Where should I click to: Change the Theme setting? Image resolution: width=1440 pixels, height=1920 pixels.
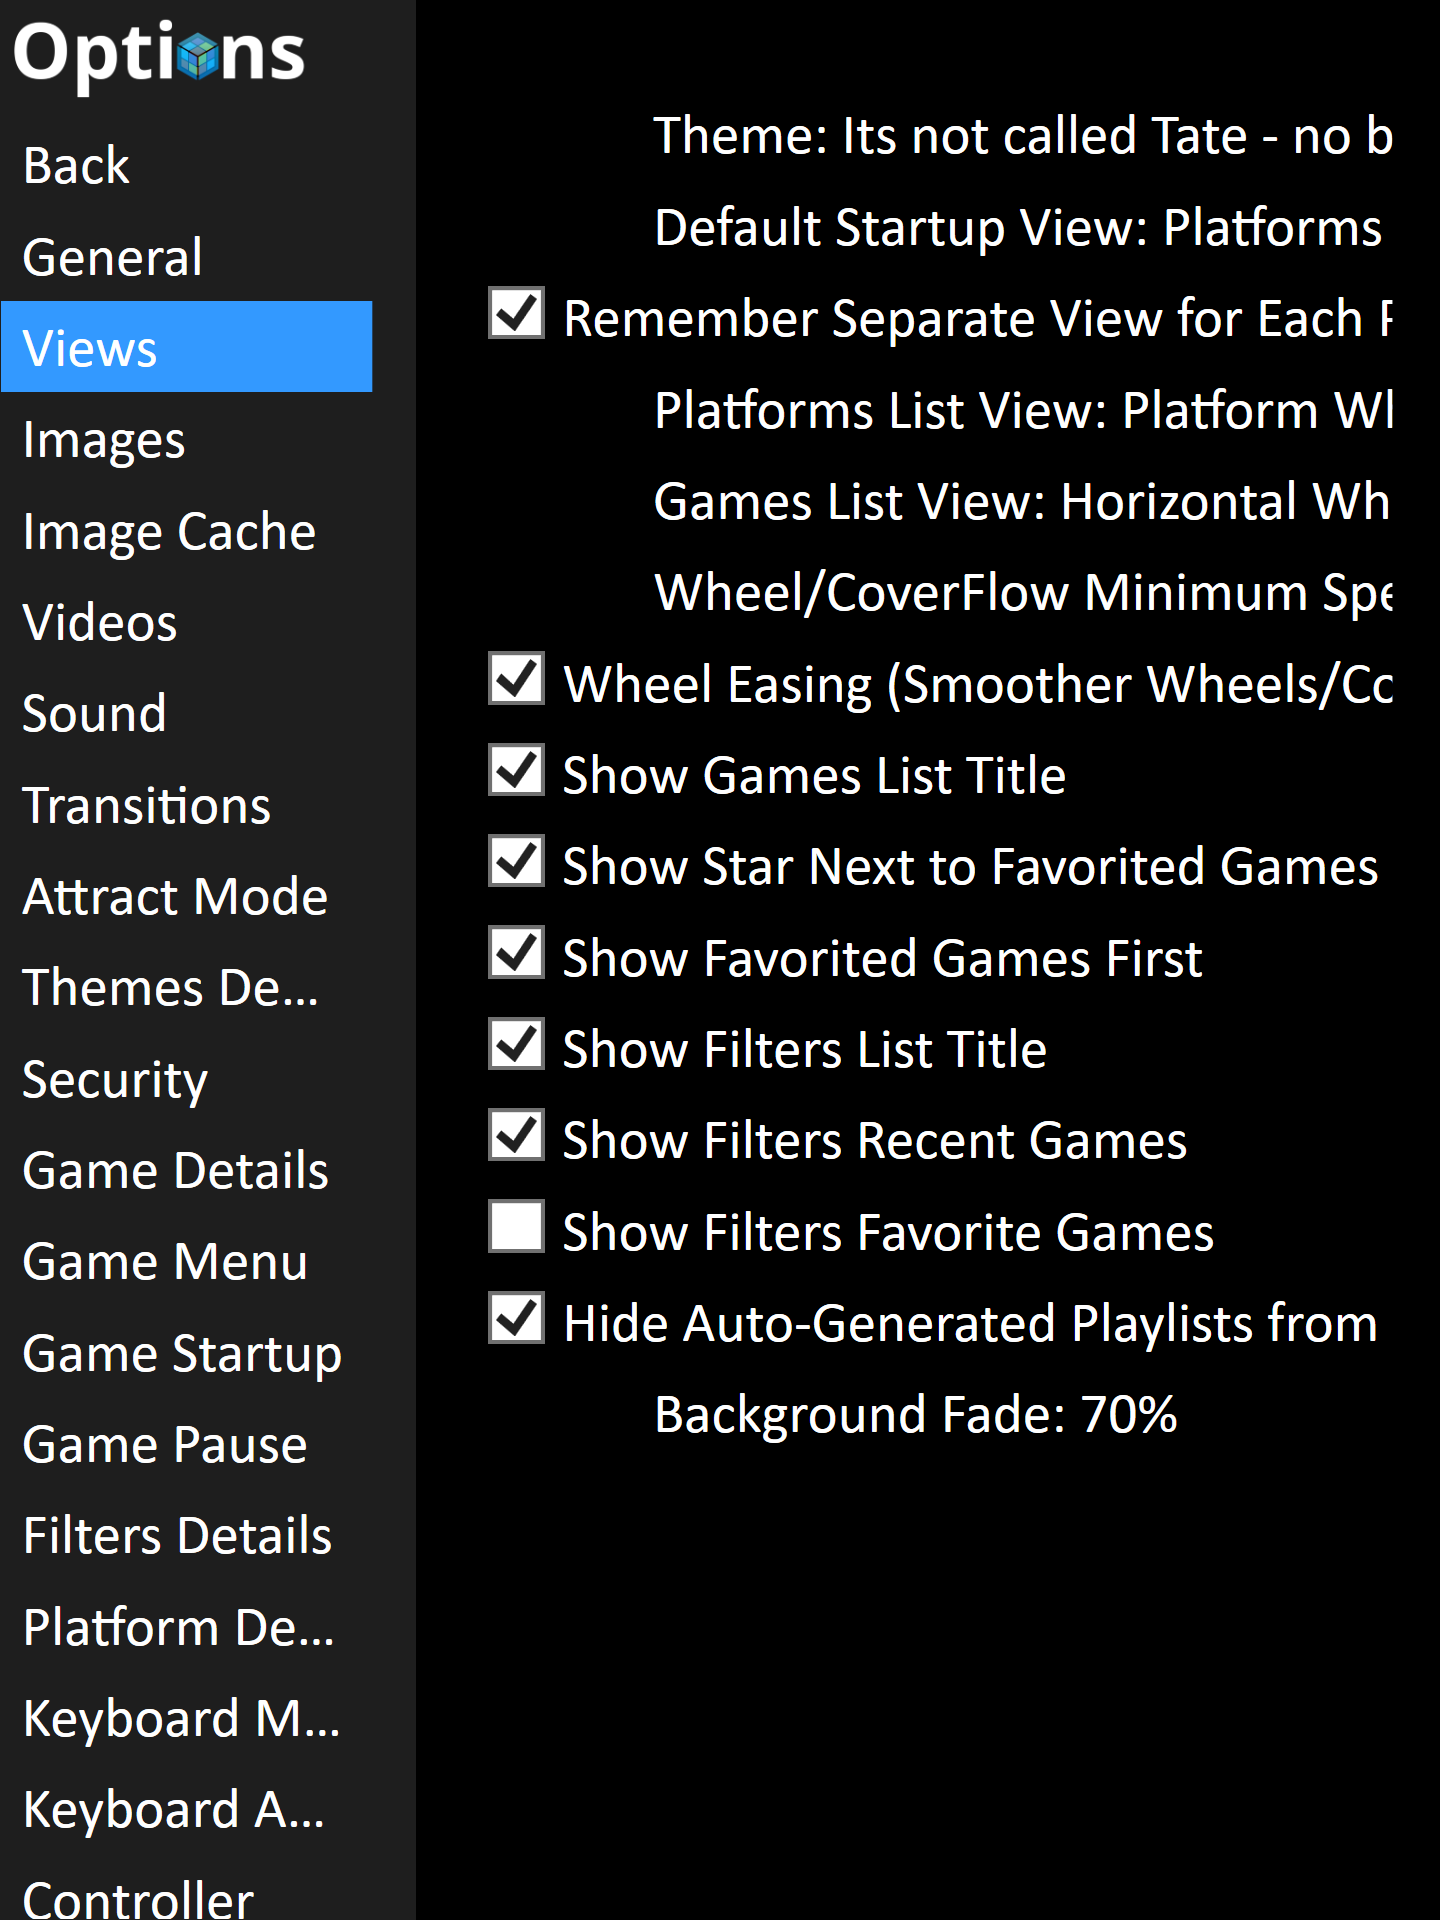pos(1020,136)
